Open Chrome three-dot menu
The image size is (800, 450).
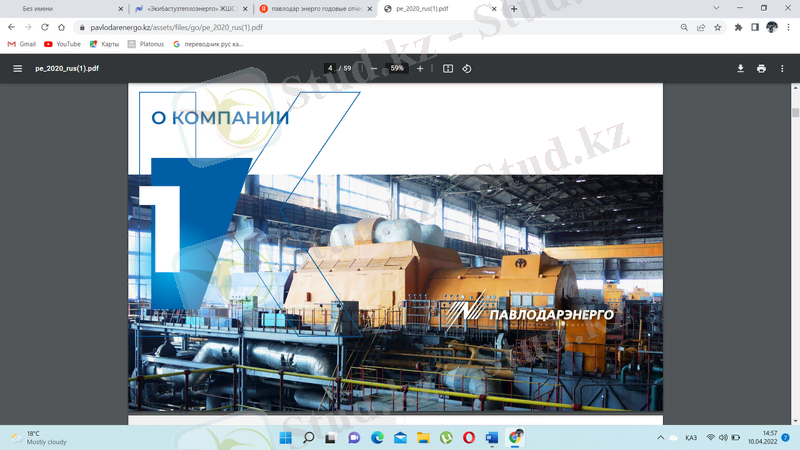click(x=789, y=27)
